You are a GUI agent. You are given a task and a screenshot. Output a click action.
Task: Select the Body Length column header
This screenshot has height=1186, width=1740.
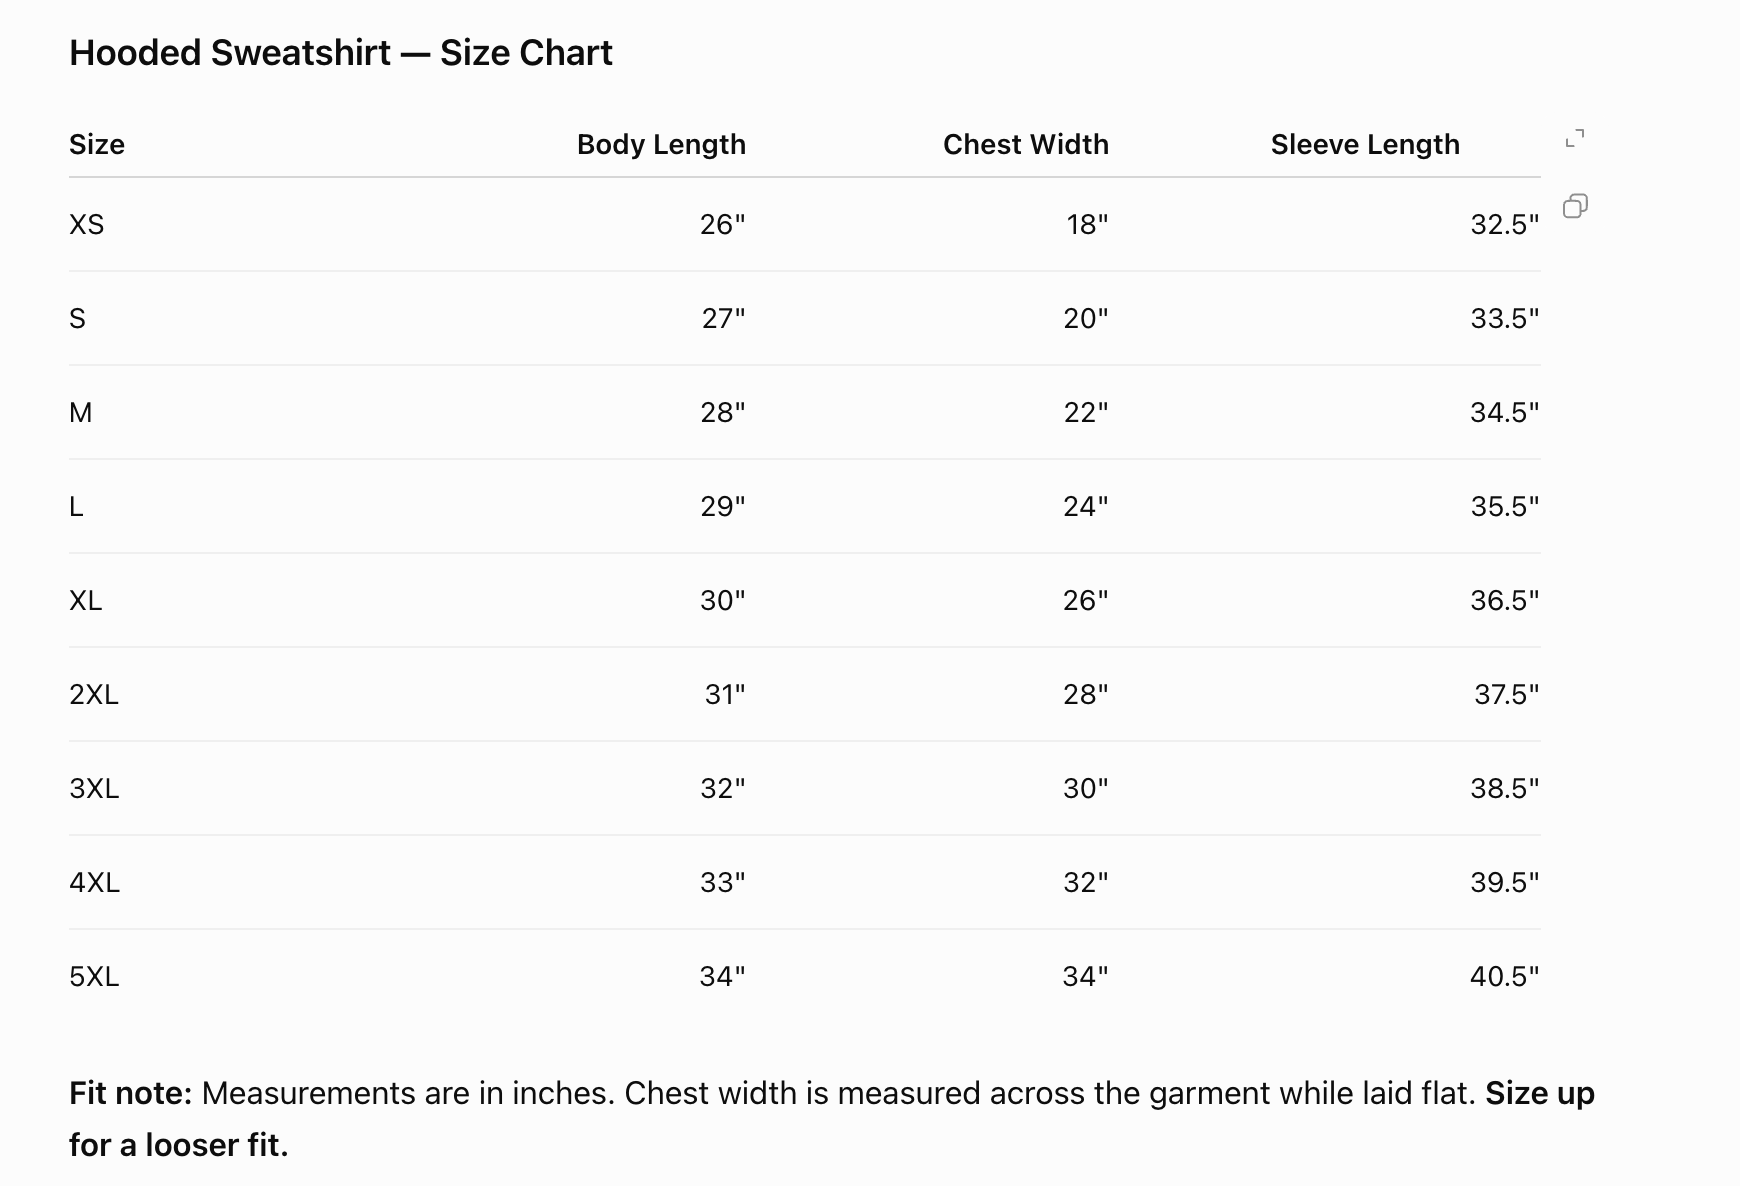pyautogui.click(x=661, y=145)
